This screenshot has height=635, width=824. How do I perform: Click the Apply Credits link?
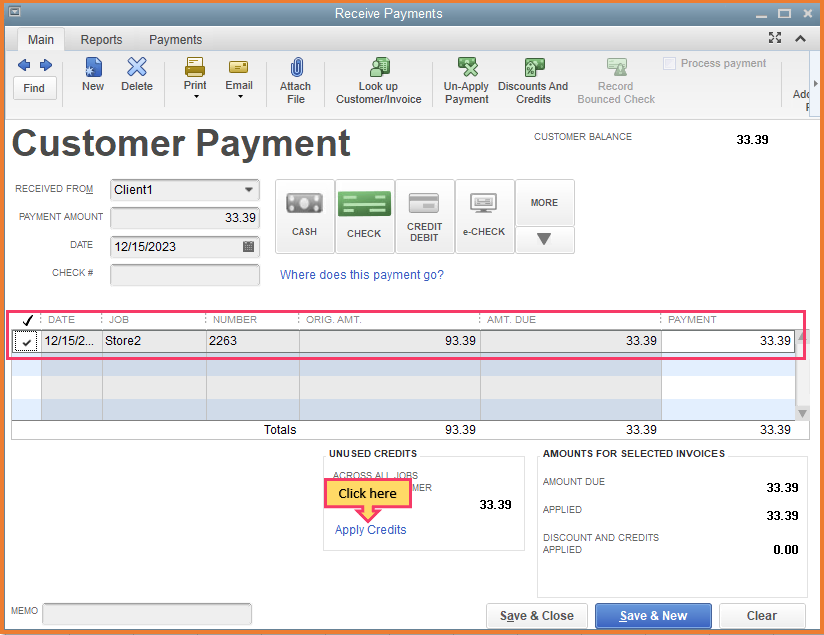(370, 529)
